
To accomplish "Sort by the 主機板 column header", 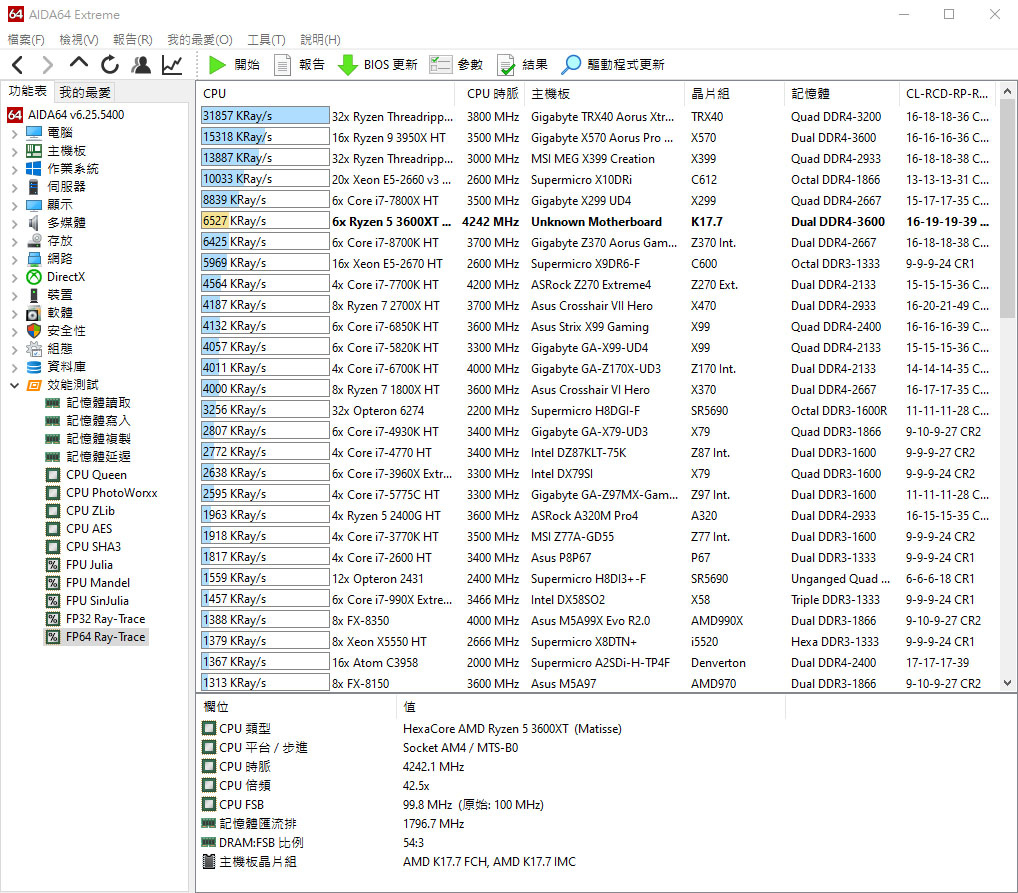I will tap(604, 94).
